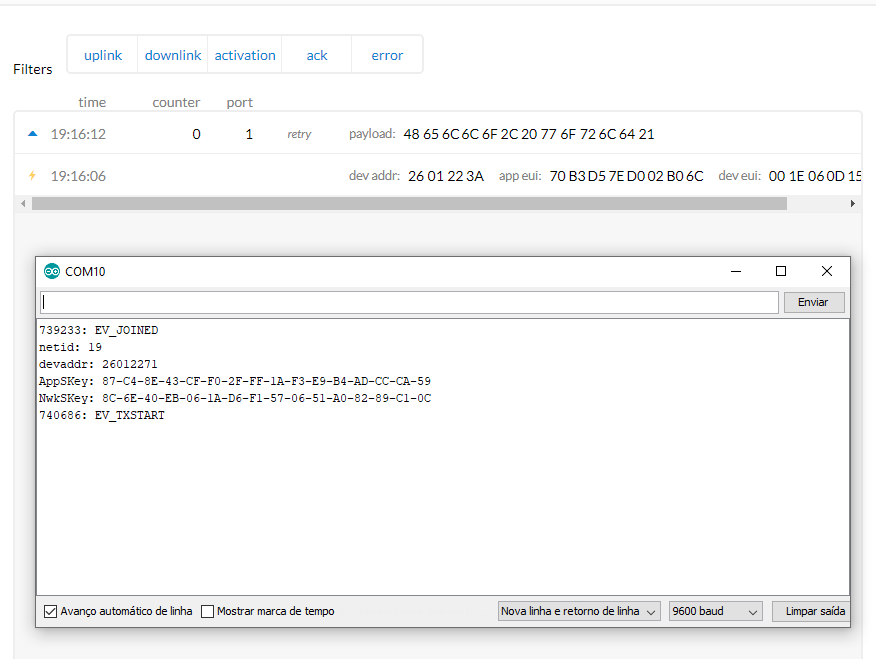This screenshot has height=659, width=876.
Task: Select the downlink filter tab
Action: [x=173, y=55]
